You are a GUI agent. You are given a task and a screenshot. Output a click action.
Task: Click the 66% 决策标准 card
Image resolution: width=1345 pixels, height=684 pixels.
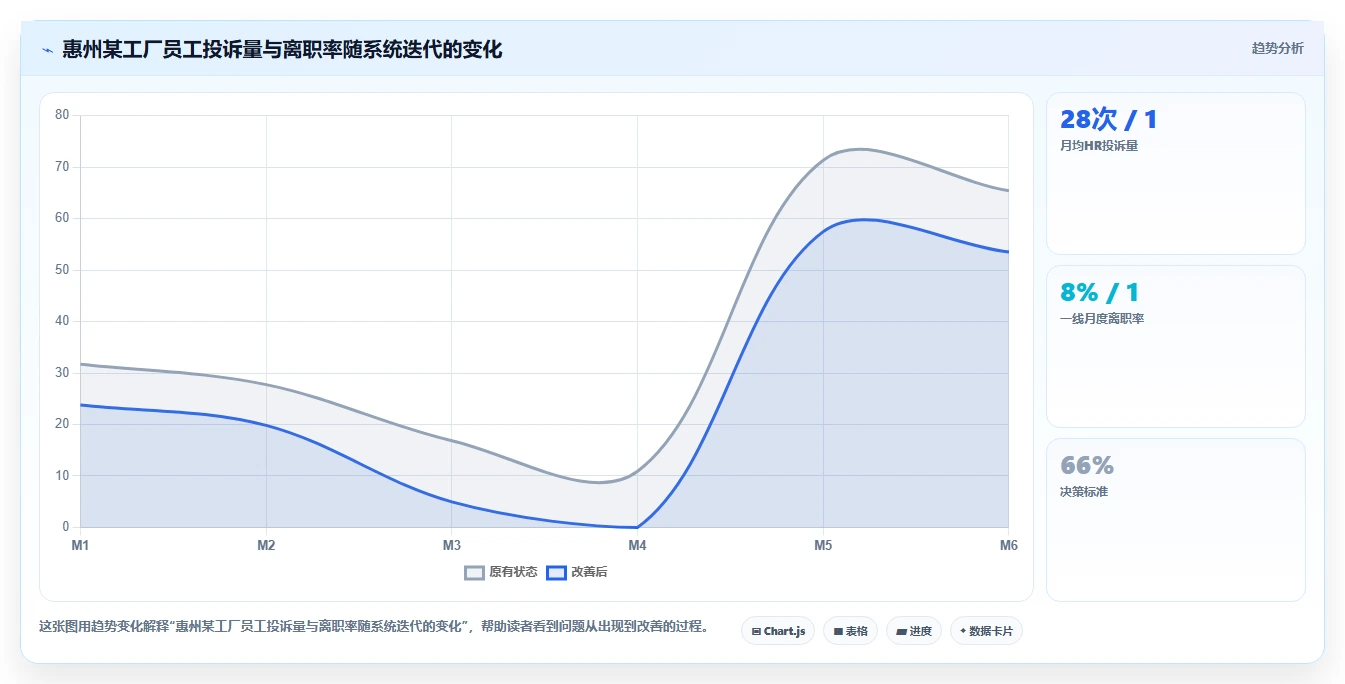pos(1176,520)
